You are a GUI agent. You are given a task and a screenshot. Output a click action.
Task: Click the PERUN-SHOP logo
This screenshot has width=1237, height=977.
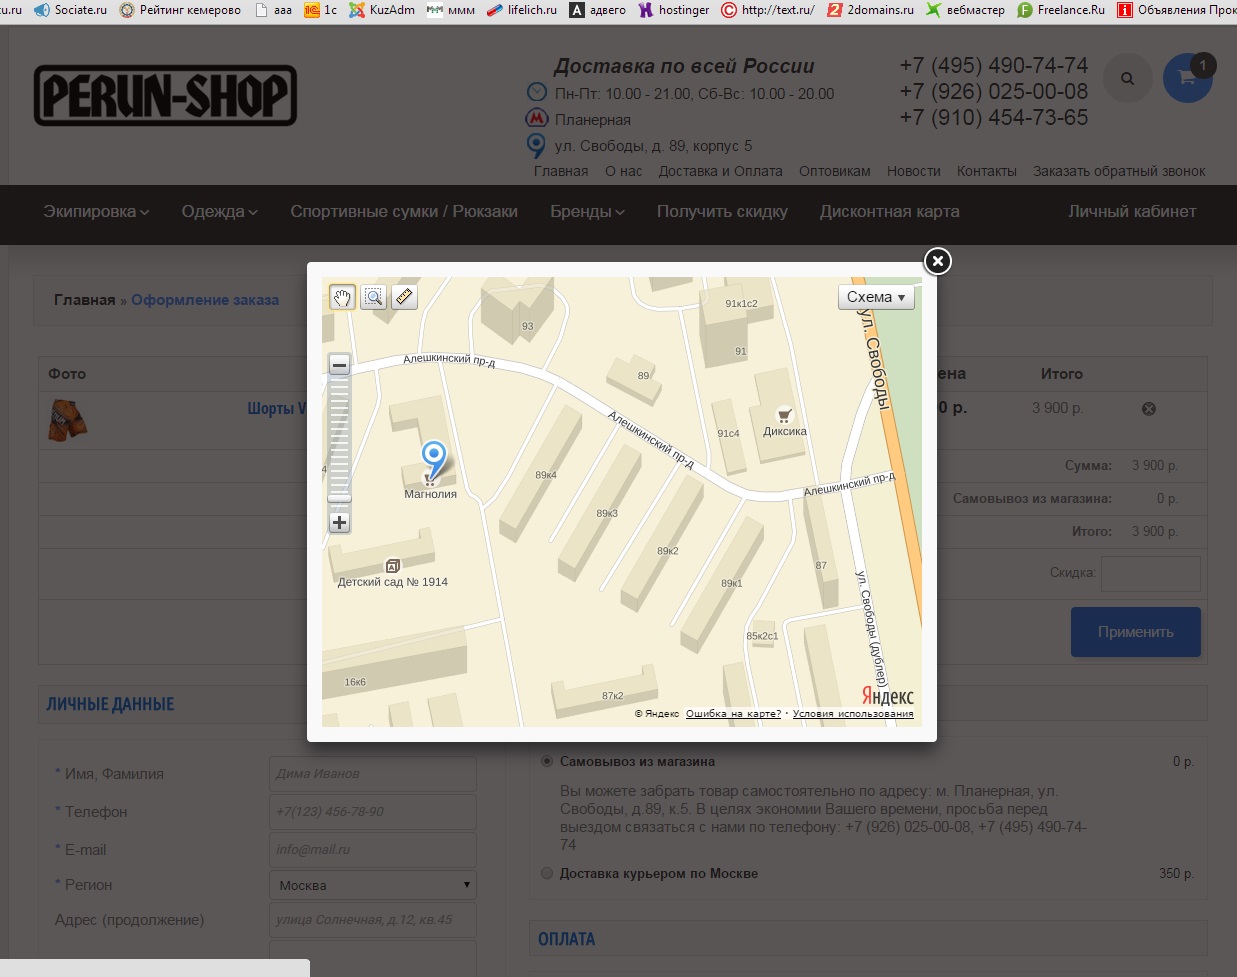pos(165,96)
